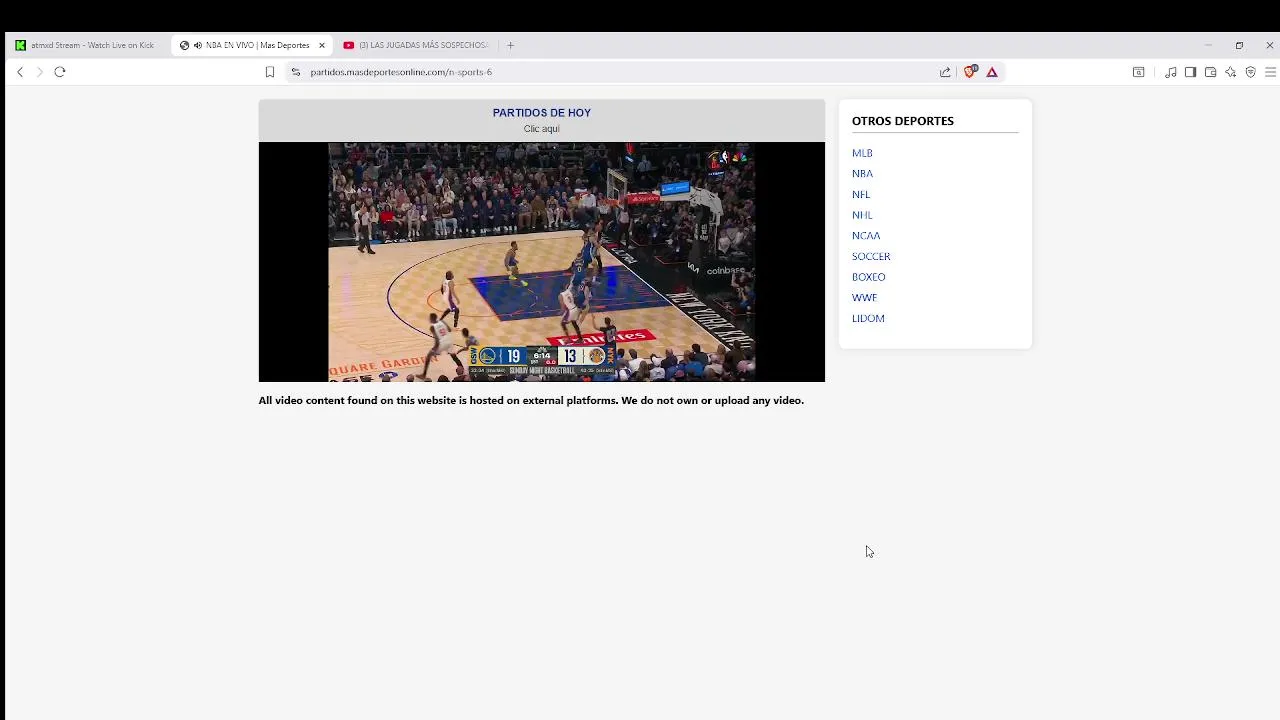Open the Brave Rewards triangle icon

(x=992, y=72)
